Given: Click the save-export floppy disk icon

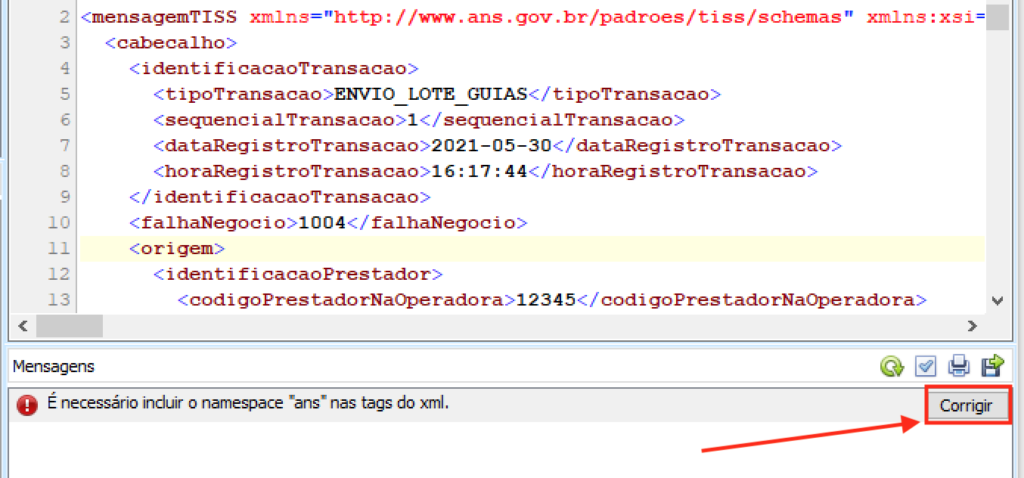Looking at the screenshot, I should (992, 367).
